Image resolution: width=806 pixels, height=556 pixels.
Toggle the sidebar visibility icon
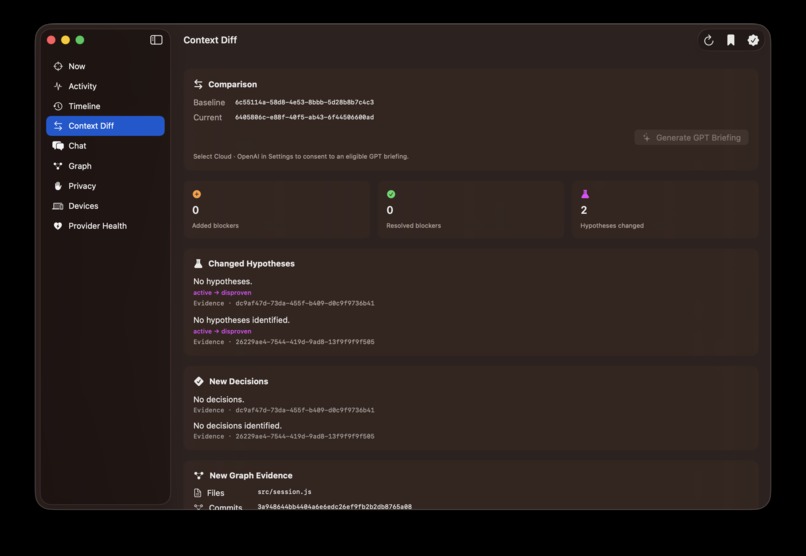pos(156,40)
